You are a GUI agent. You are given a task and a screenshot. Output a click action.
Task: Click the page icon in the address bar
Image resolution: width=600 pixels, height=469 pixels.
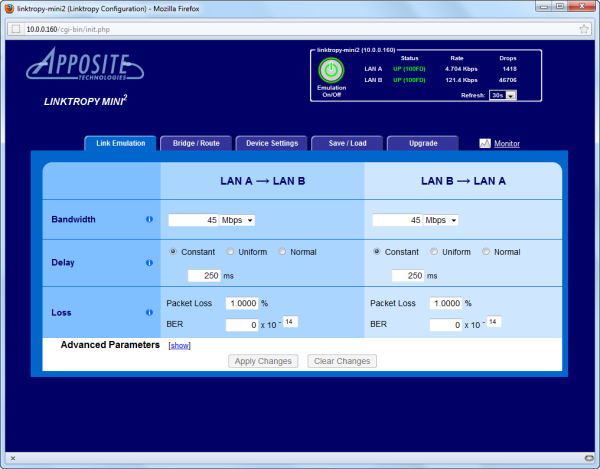click(x=17, y=29)
